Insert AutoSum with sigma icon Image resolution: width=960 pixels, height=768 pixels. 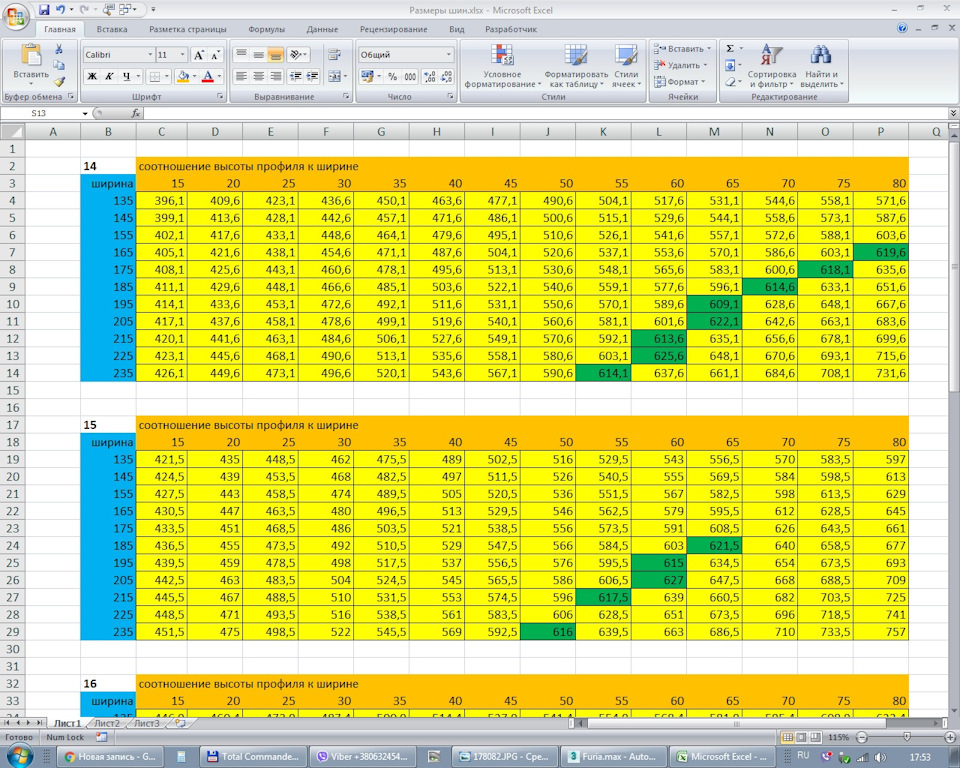coord(730,48)
